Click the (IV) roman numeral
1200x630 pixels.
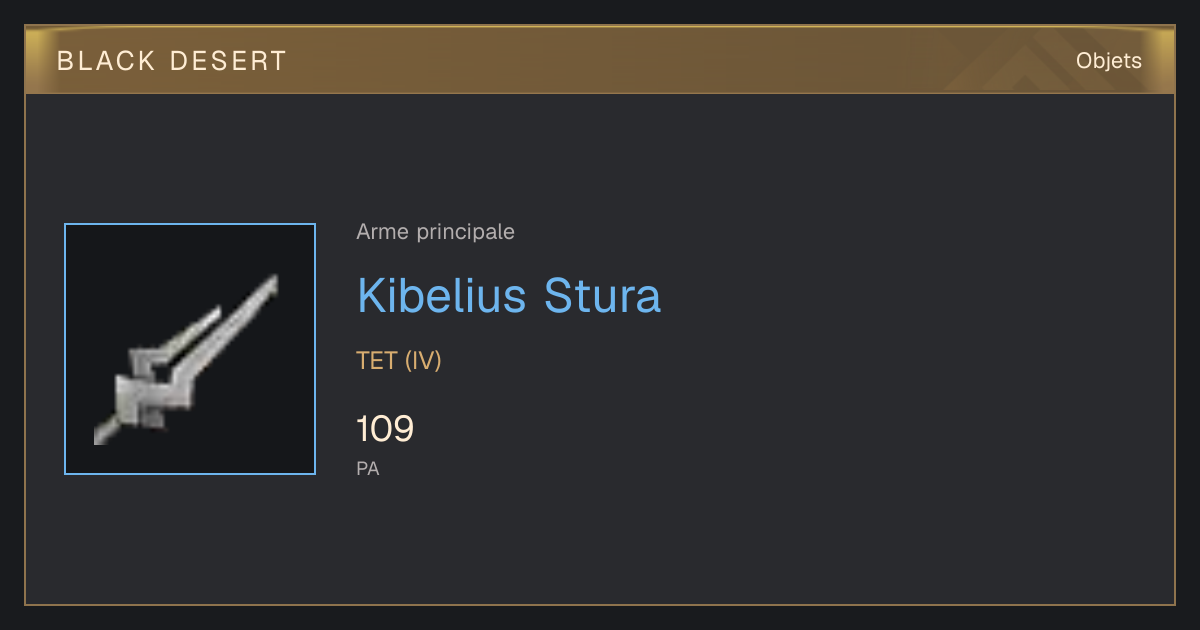(423, 361)
